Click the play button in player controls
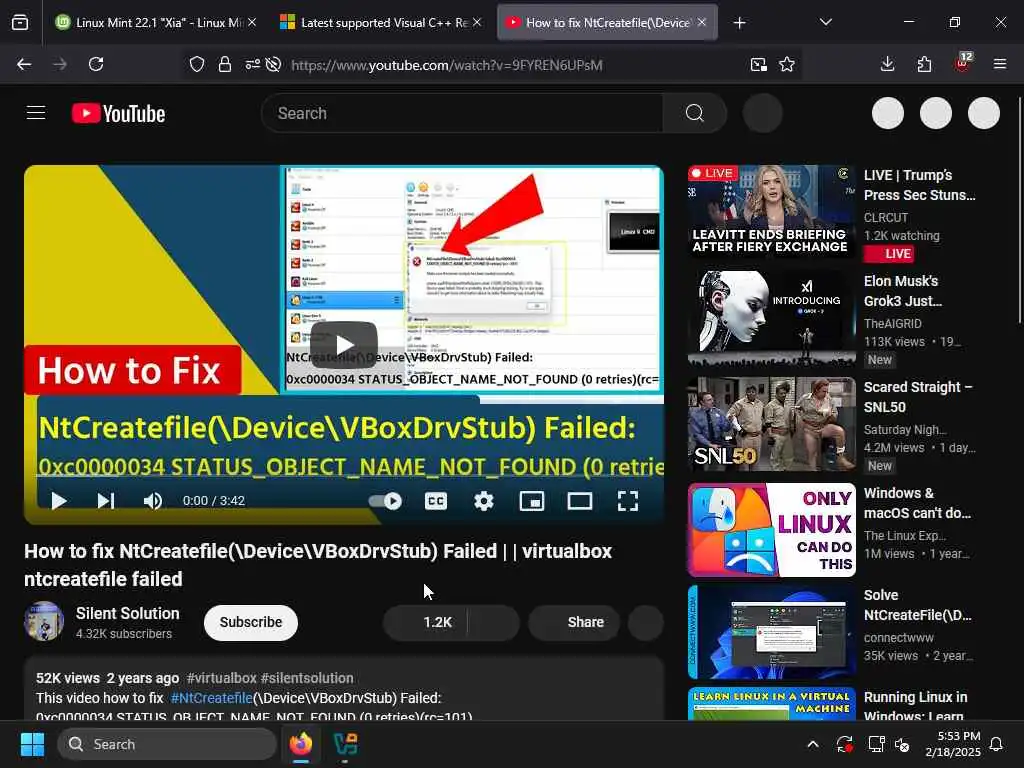Image resolution: width=1024 pixels, height=768 pixels. (59, 501)
